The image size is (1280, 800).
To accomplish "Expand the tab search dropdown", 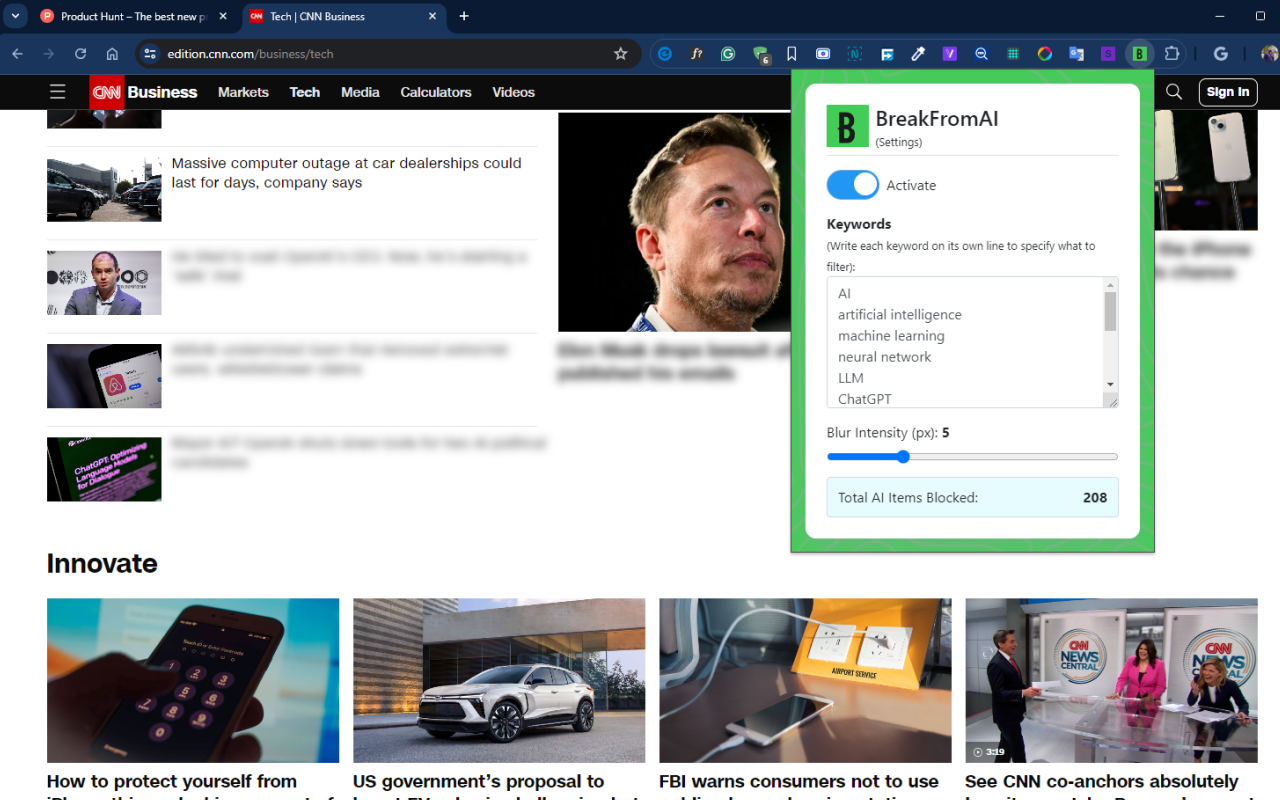I will pyautogui.click(x=15, y=16).
